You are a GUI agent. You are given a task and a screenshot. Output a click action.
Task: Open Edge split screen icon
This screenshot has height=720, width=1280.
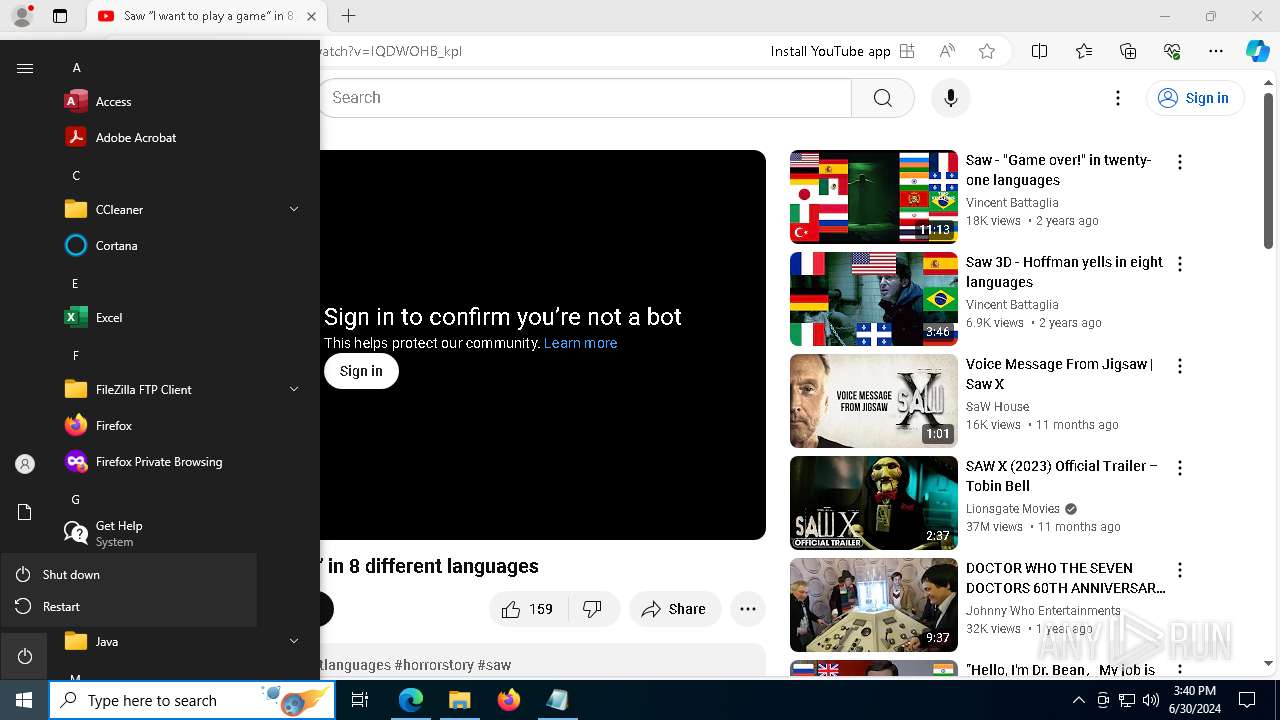1039,51
